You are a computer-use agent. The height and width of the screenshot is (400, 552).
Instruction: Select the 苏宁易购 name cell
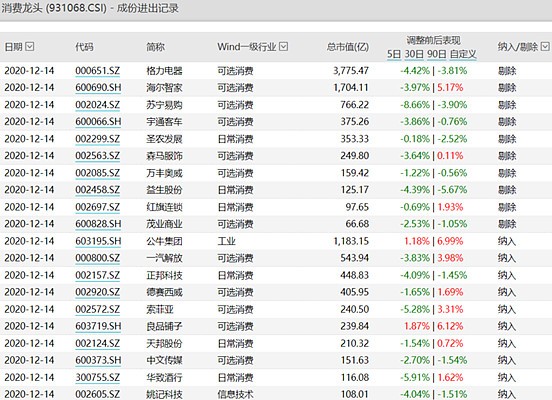pos(164,105)
